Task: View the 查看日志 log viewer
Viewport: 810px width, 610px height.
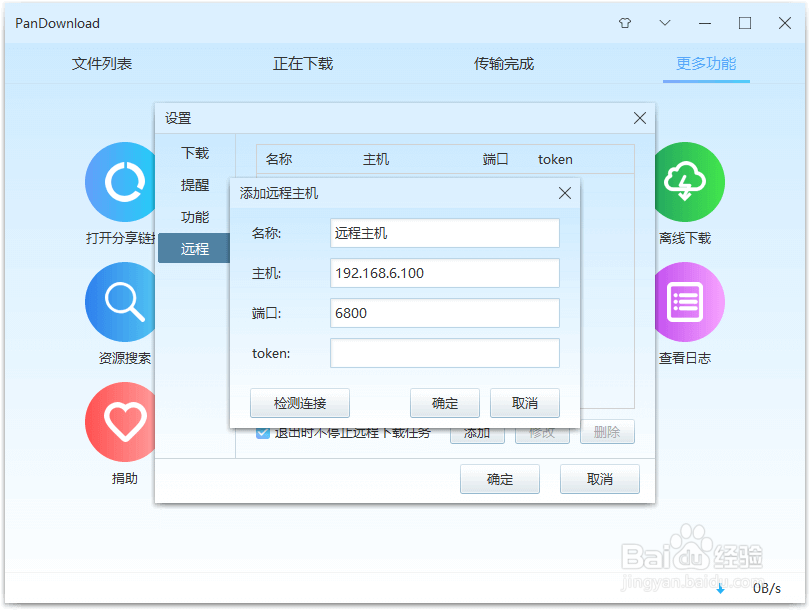Action: point(688,302)
